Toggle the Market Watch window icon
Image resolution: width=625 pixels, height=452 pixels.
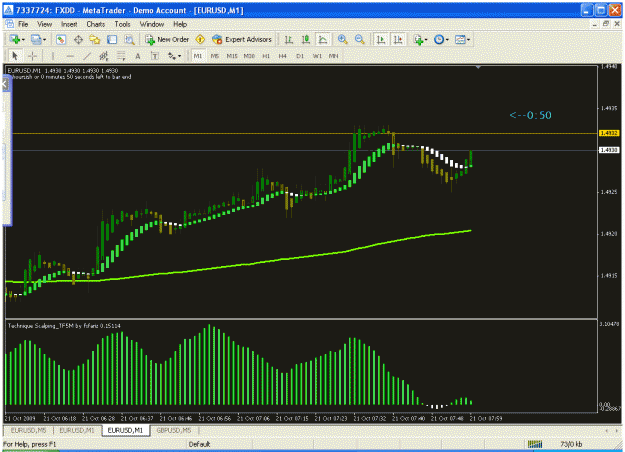61,39
